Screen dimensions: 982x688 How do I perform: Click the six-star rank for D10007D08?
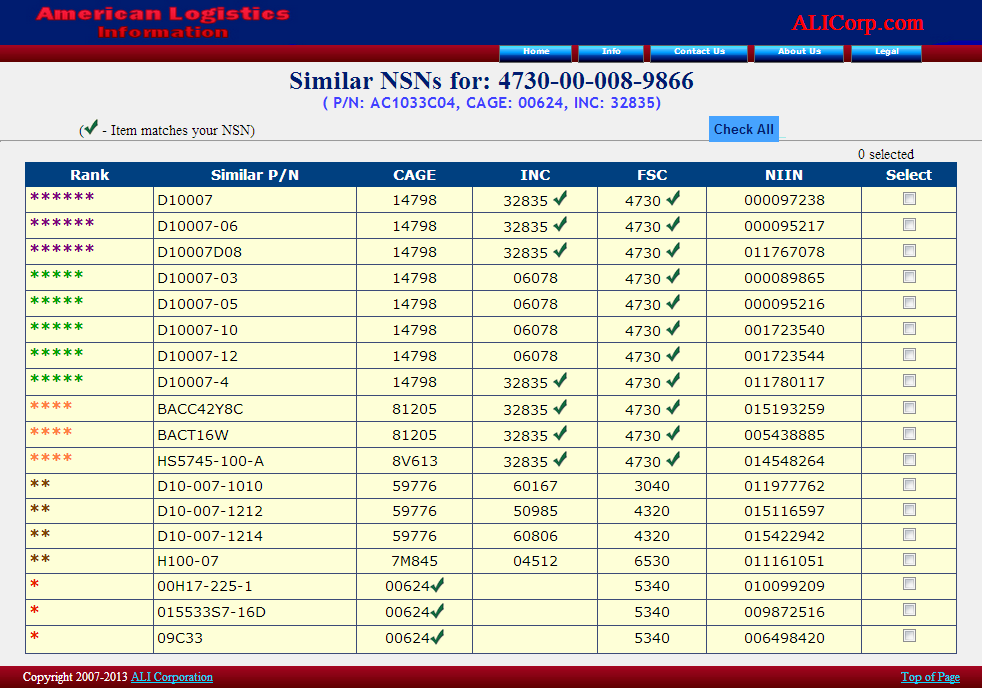[62, 250]
